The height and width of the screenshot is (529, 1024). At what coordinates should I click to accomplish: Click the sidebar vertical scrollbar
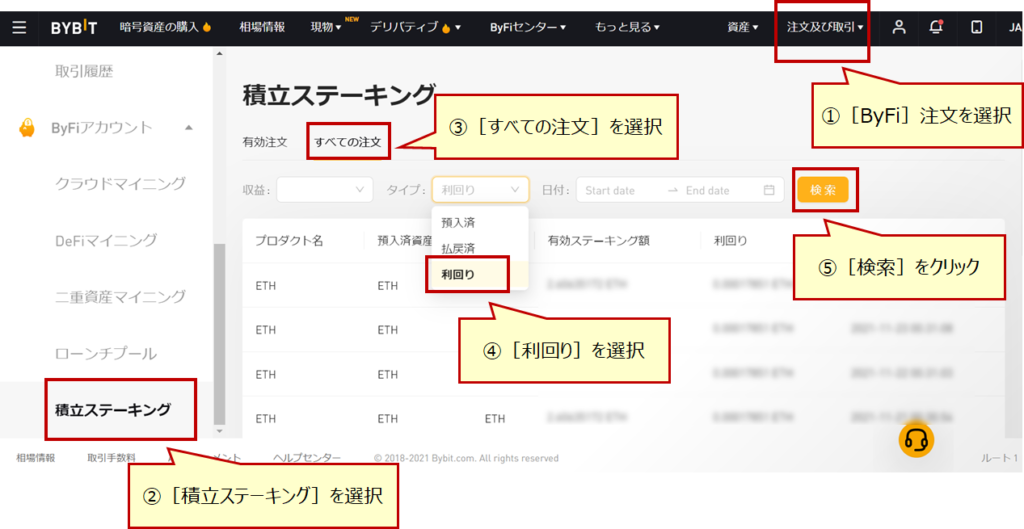pos(220,333)
